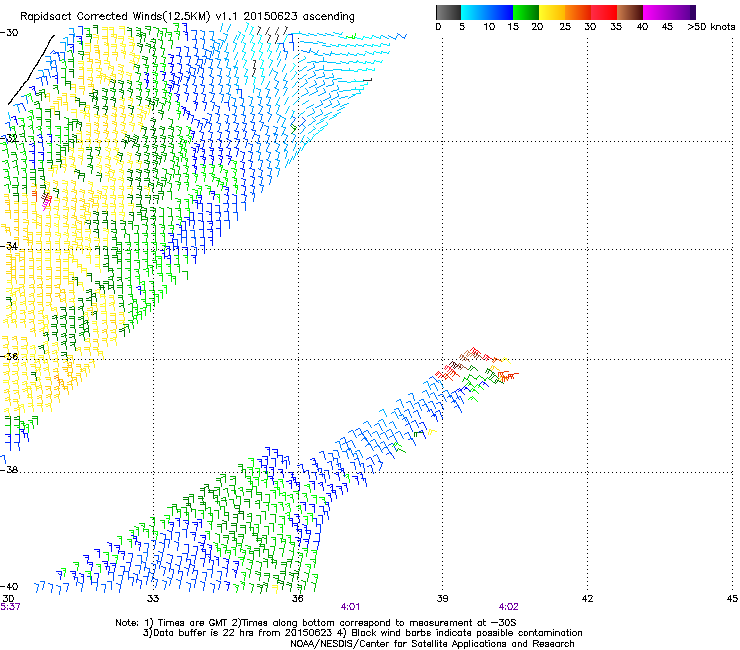The width and height of the screenshot is (740, 650).
Task: Click the magenta 40–45 knots legend segment
Action: pos(656,12)
